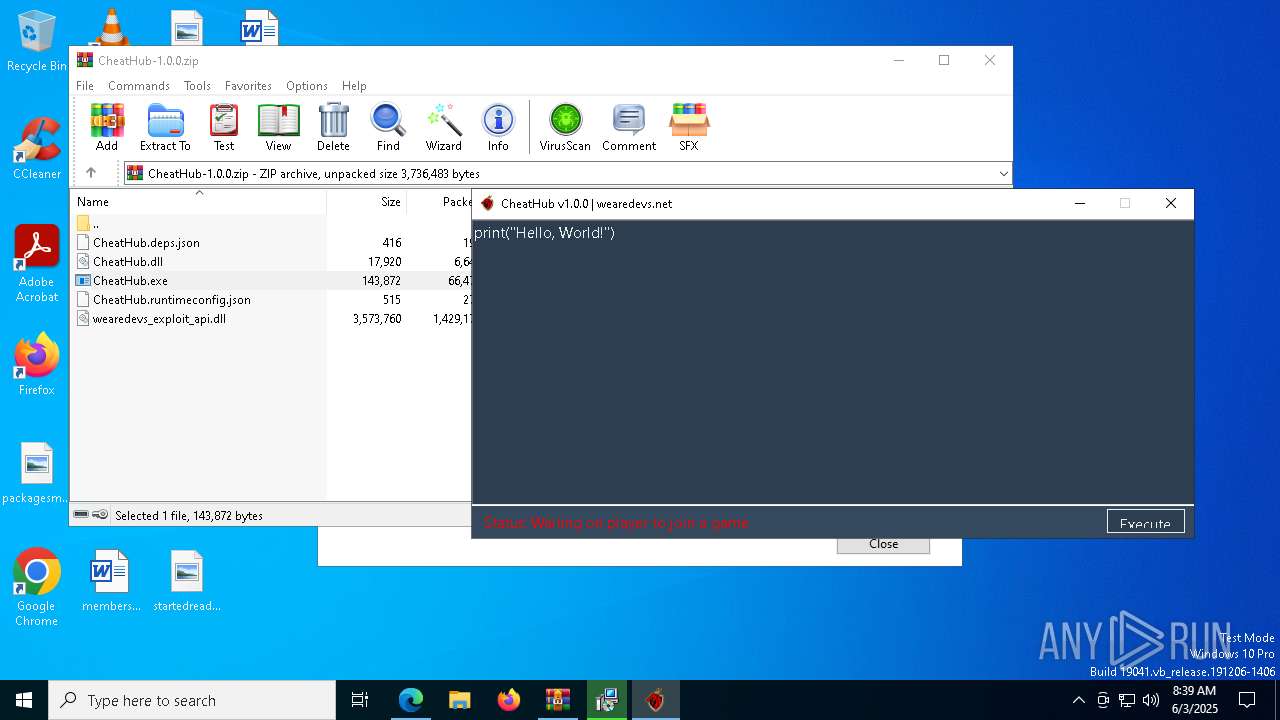This screenshot has height=720, width=1280.
Task: Close the CheatHub window
Action: click(1170, 203)
